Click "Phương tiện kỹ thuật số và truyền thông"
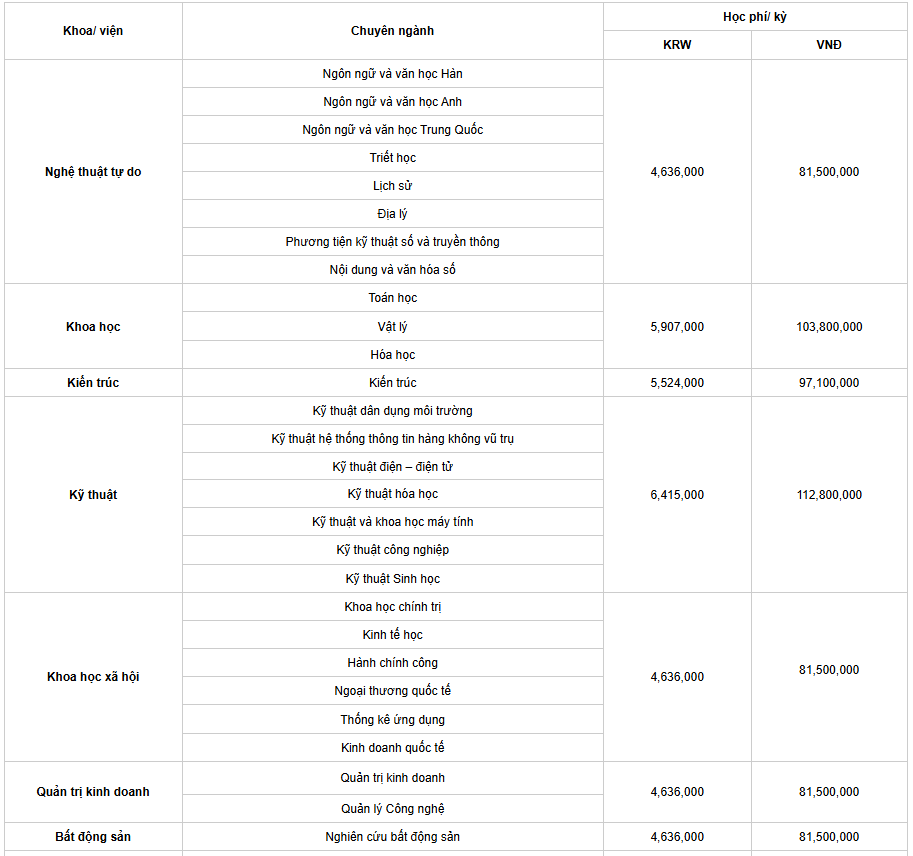The width and height of the screenshot is (913, 856). click(x=392, y=242)
